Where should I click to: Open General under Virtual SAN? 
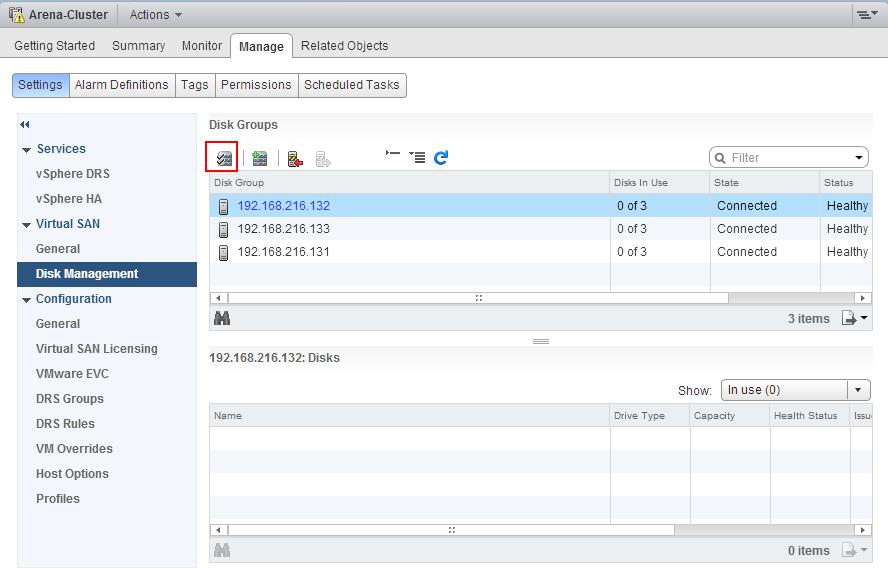(x=58, y=249)
